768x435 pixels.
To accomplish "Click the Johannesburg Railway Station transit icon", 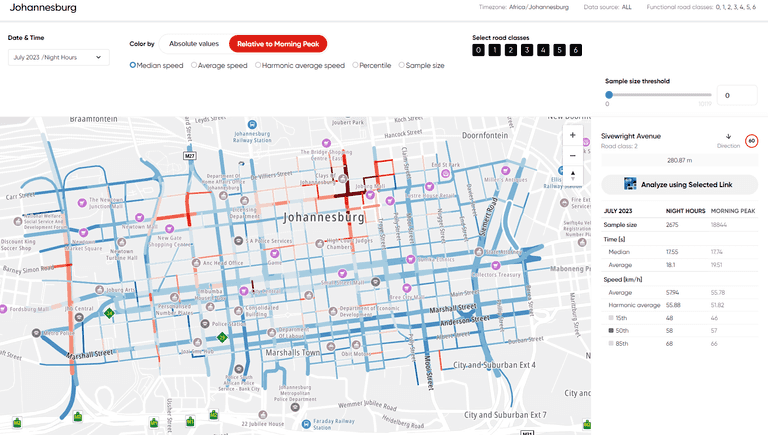I will (253, 128).
